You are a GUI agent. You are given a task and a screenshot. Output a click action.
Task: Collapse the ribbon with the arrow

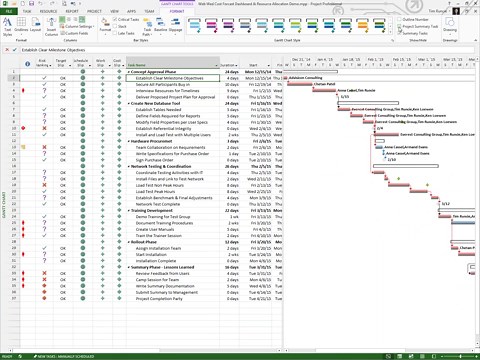coord(475,40)
